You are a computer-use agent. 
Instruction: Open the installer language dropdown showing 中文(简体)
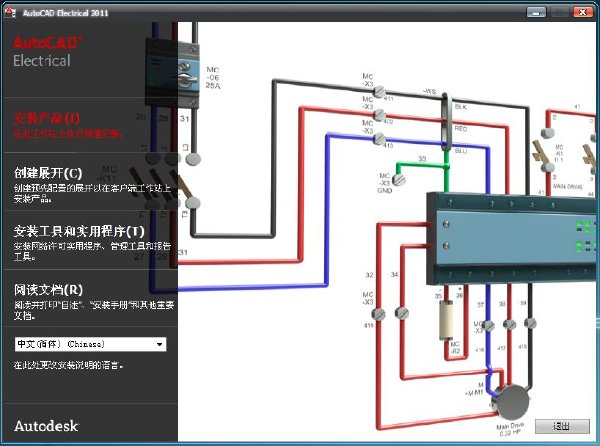[91, 344]
